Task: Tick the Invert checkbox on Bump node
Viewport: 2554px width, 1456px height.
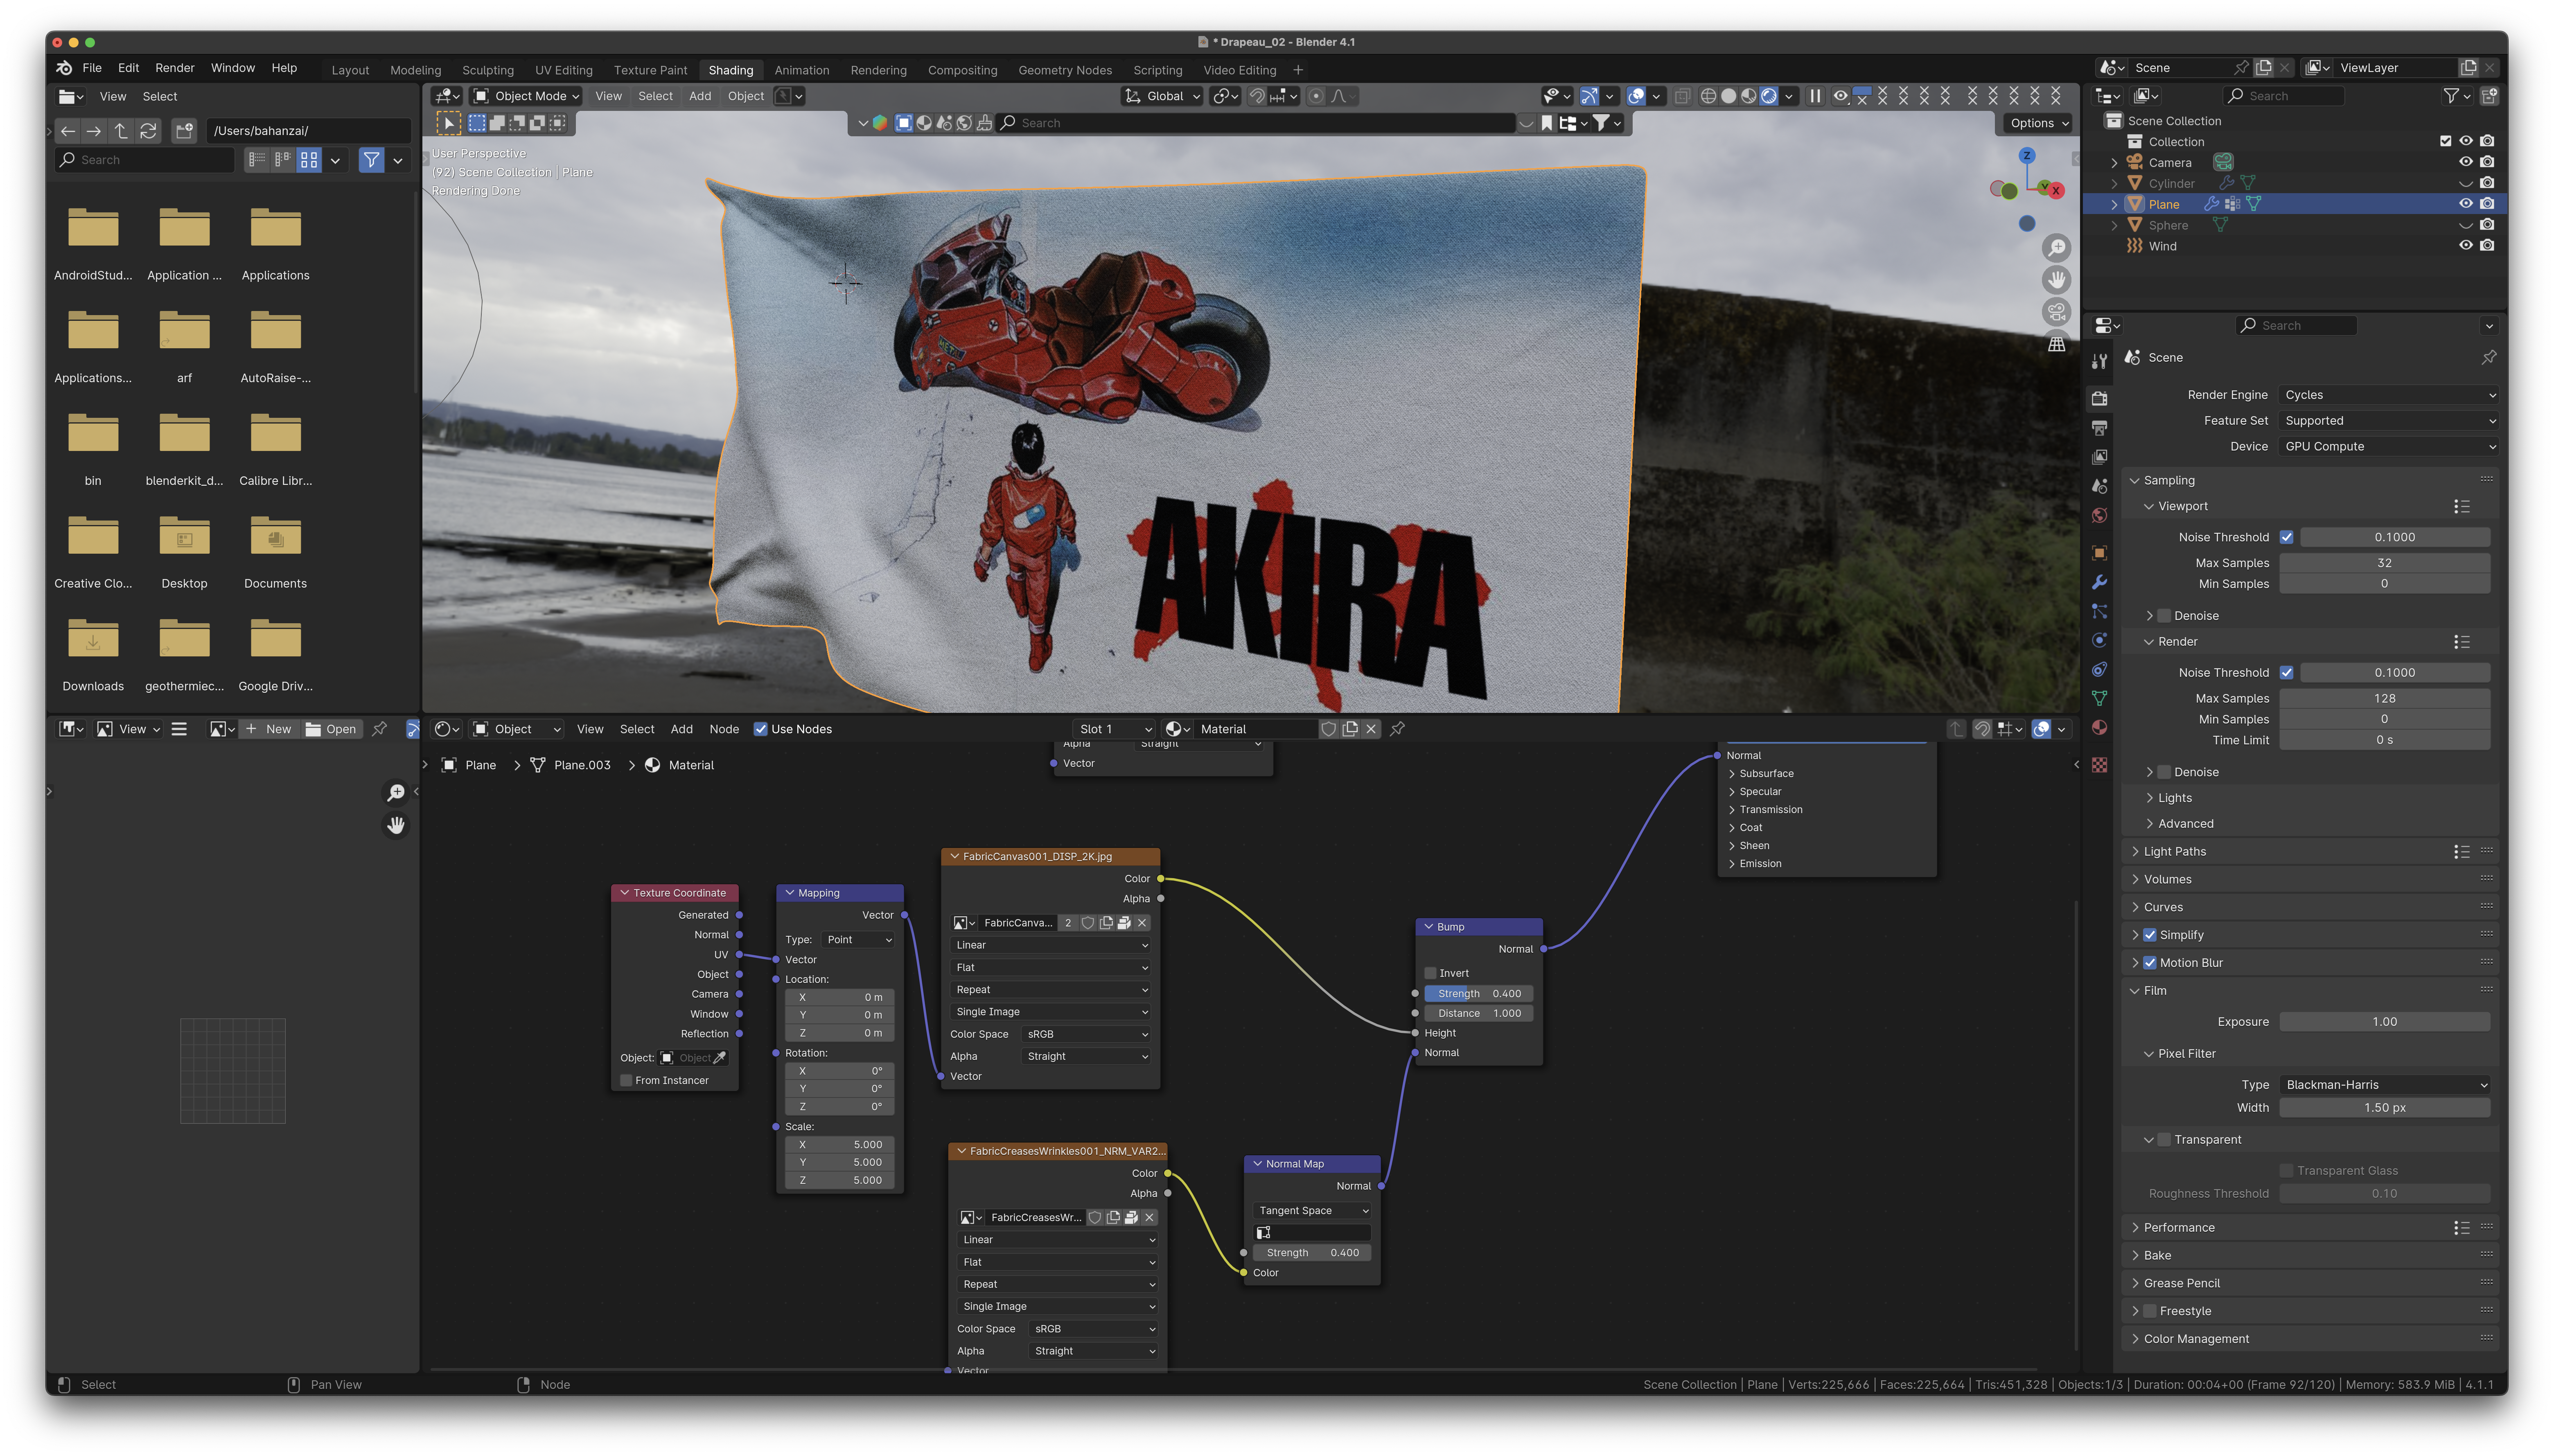Action: pyautogui.click(x=1430, y=973)
